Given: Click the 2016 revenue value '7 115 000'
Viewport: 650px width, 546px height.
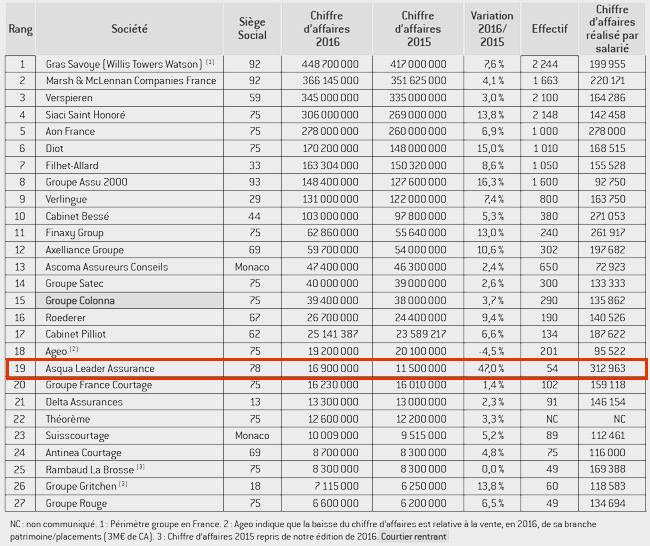Looking at the screenshot, I should click(x=336, y=486).
